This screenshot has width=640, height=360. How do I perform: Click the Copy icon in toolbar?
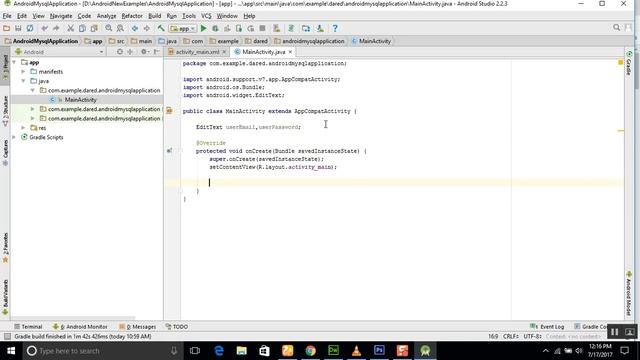[82, 29]
